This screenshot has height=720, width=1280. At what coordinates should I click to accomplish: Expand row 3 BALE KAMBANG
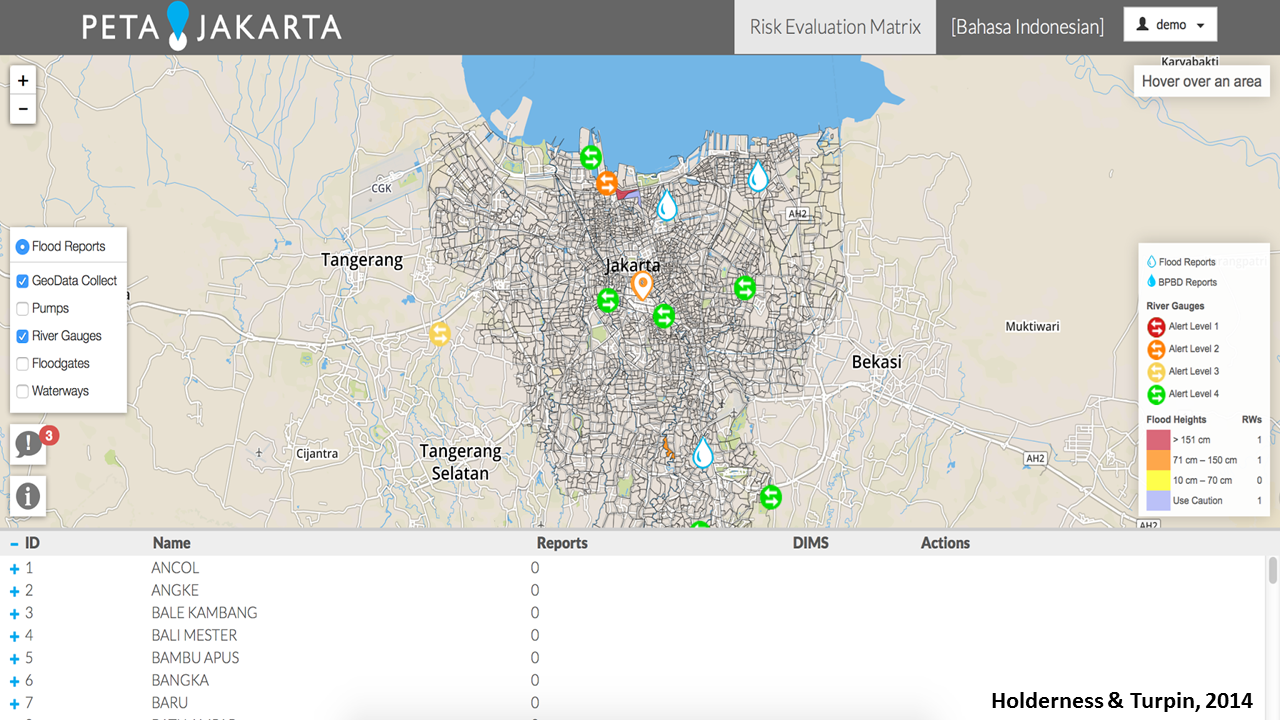coord(14,613)
